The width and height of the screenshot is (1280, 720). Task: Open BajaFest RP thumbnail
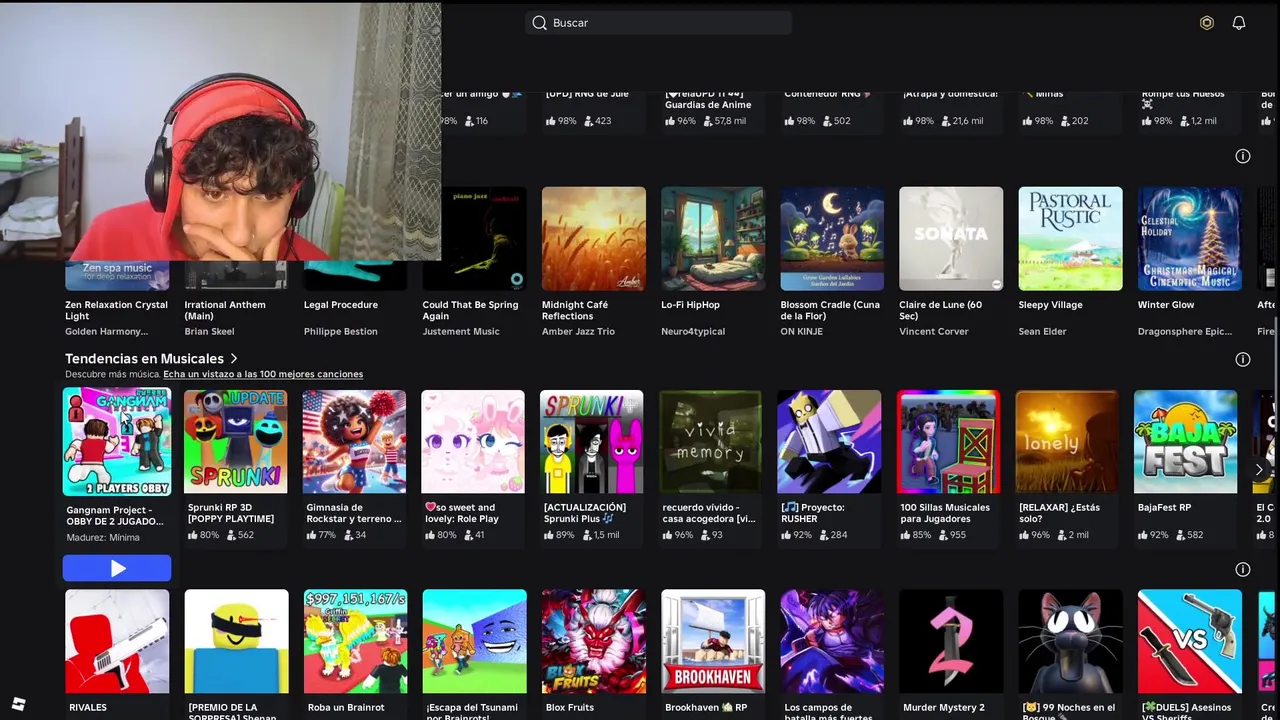point(1186,442)
